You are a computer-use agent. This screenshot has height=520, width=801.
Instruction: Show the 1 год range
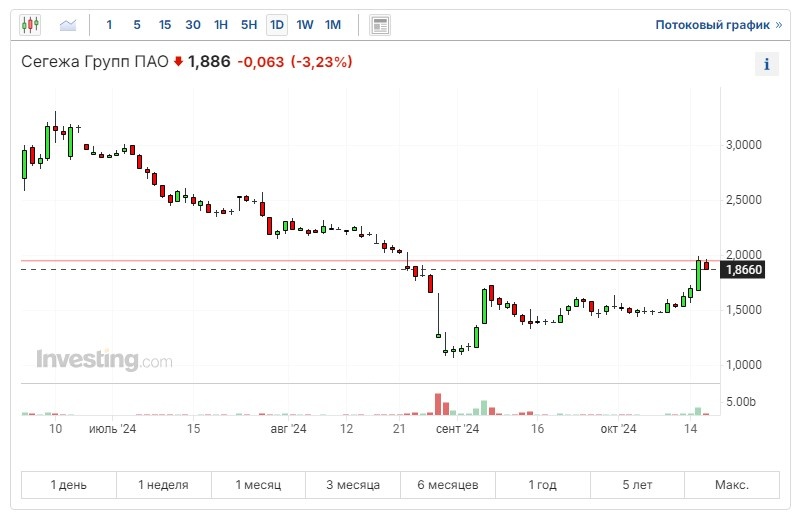543,485
